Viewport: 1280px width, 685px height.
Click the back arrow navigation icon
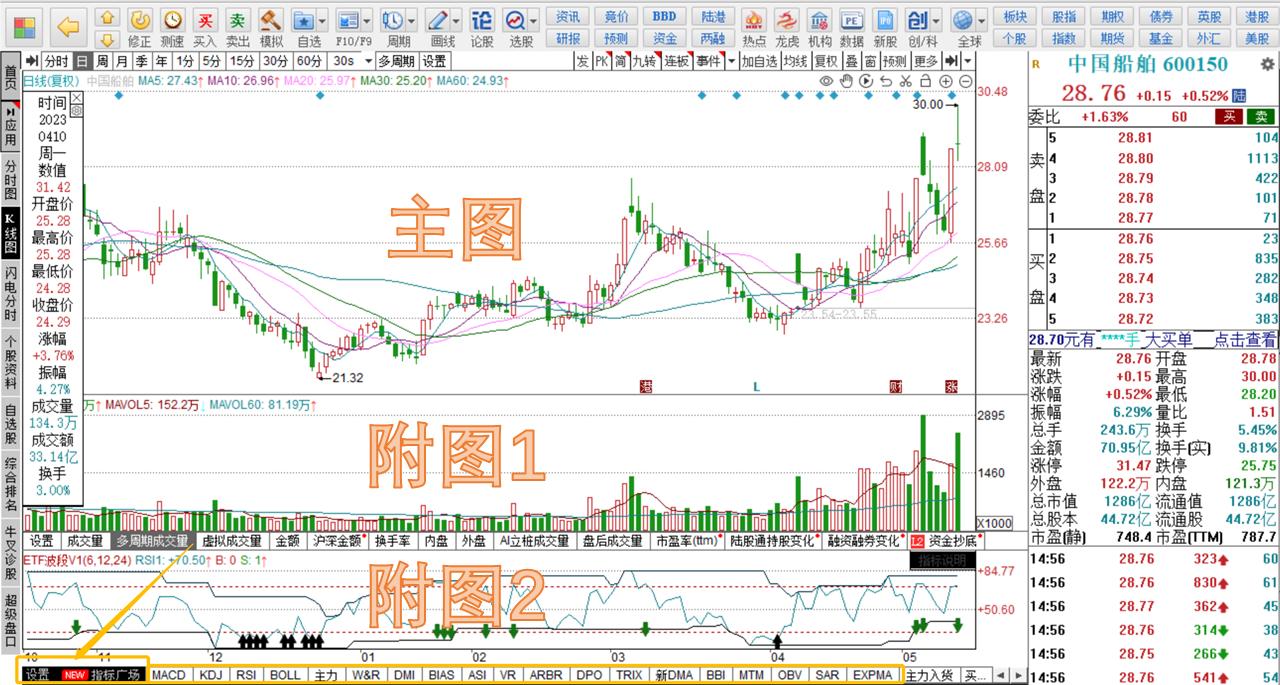(x=68, y=27)
